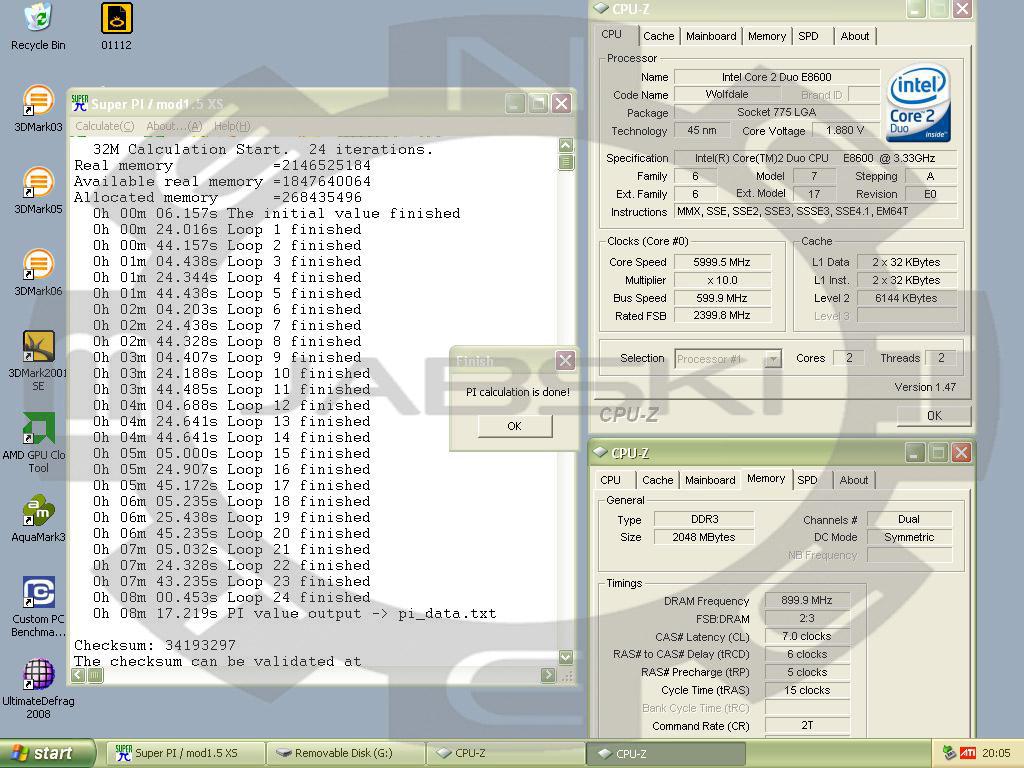Select About tab in lower CPU-Z window
The height and width of the screenshot is (768, 1024).
coord(854,480)
